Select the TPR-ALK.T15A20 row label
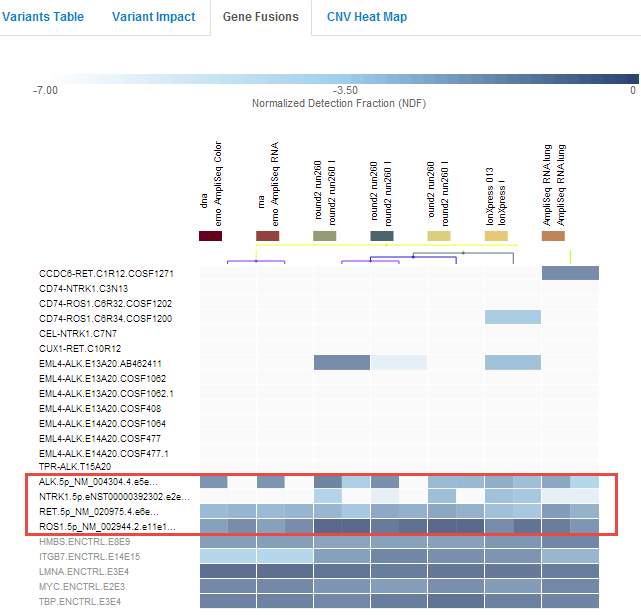Viewport: 641px width, 615px height. point(75,466)
